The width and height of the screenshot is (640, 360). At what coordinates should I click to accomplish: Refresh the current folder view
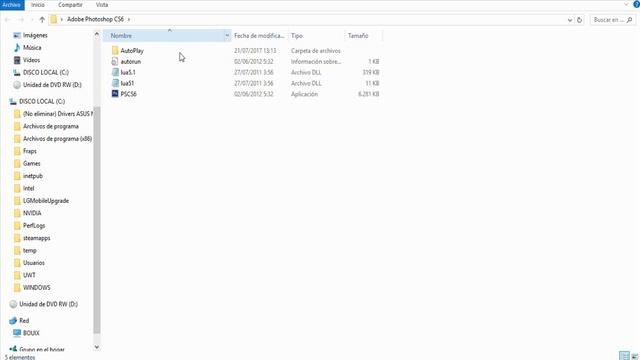[x=579, y=20]
